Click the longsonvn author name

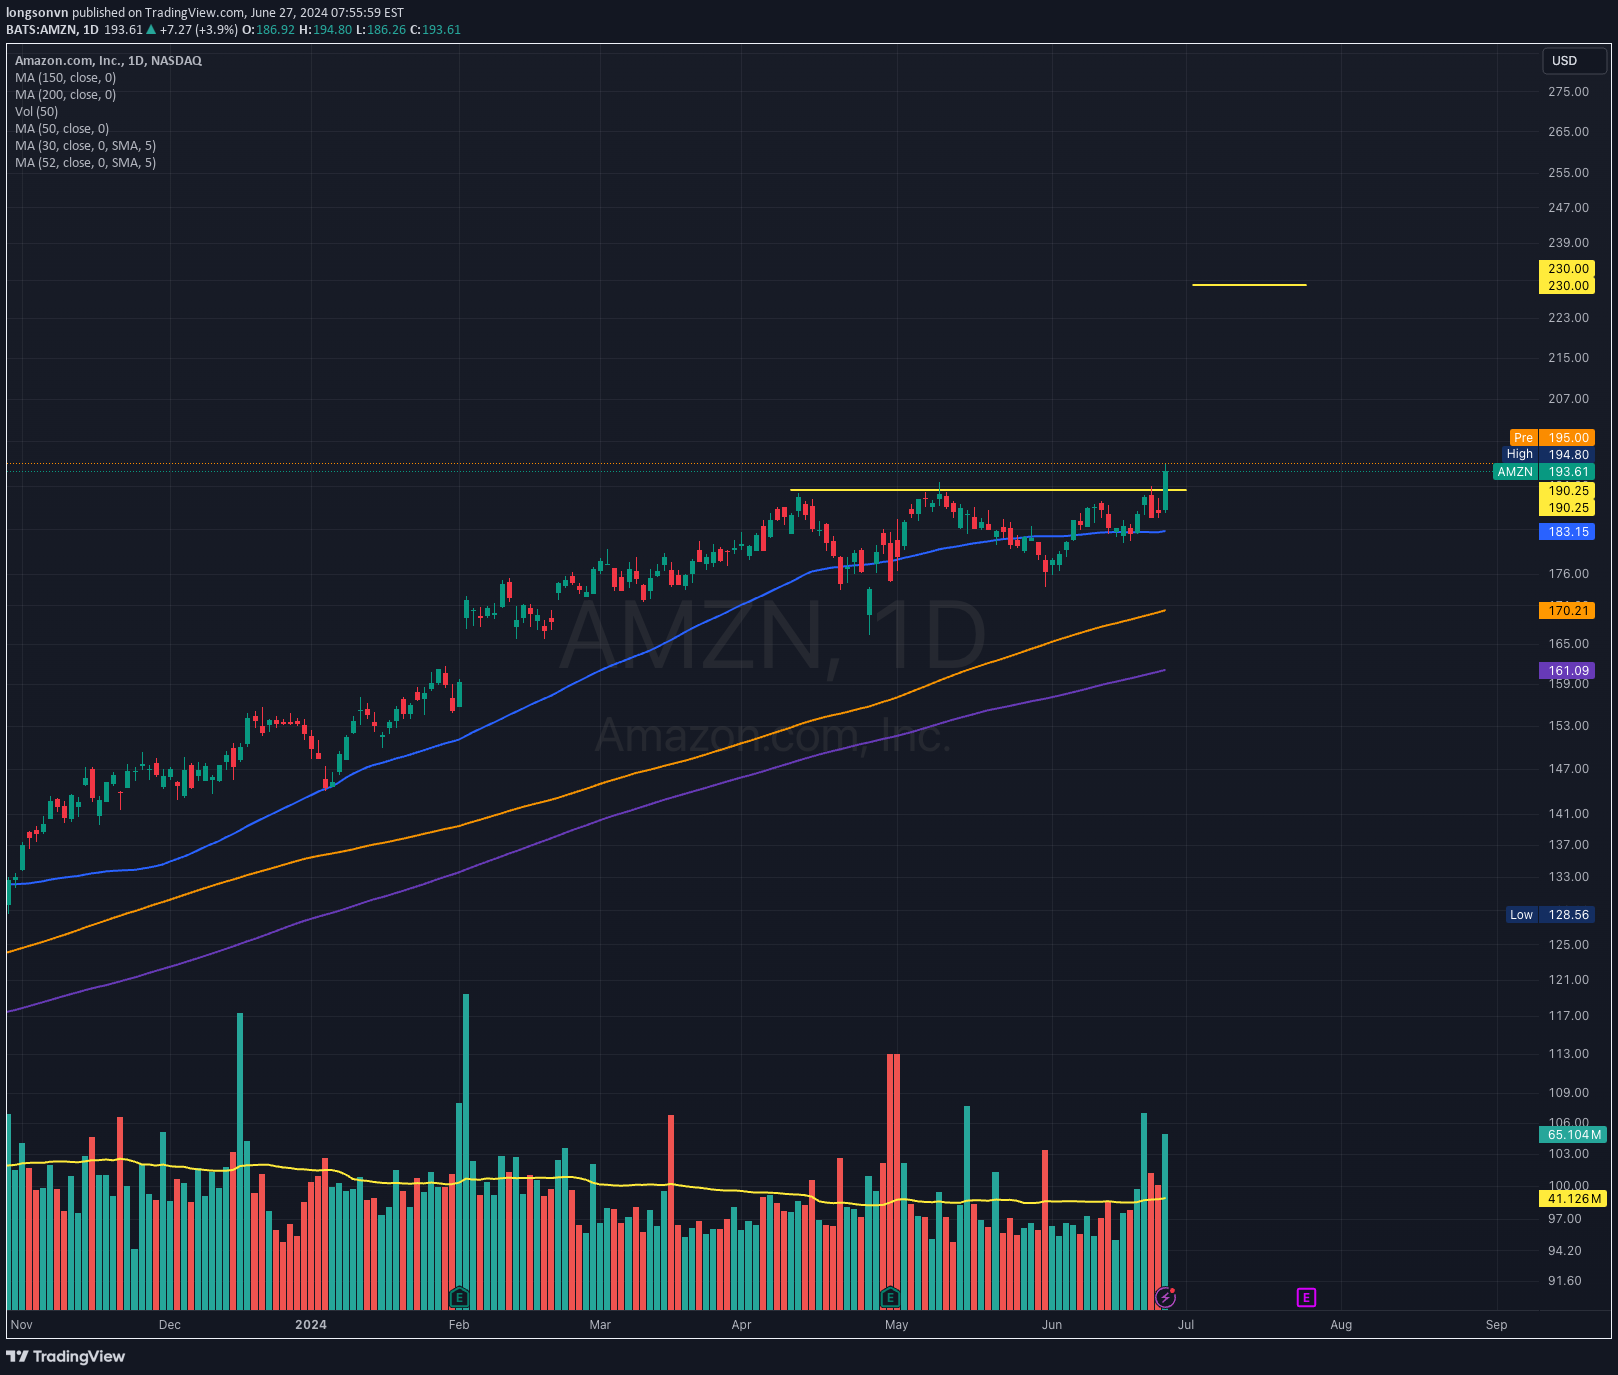(x=37, y=13)
